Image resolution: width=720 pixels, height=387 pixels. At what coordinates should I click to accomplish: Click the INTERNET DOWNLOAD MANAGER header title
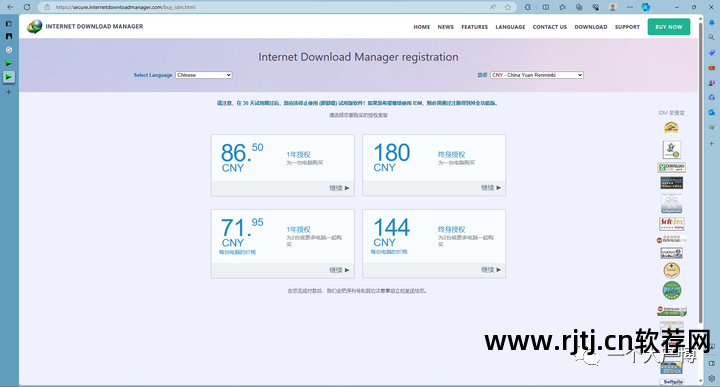click(x=94, y=27)
